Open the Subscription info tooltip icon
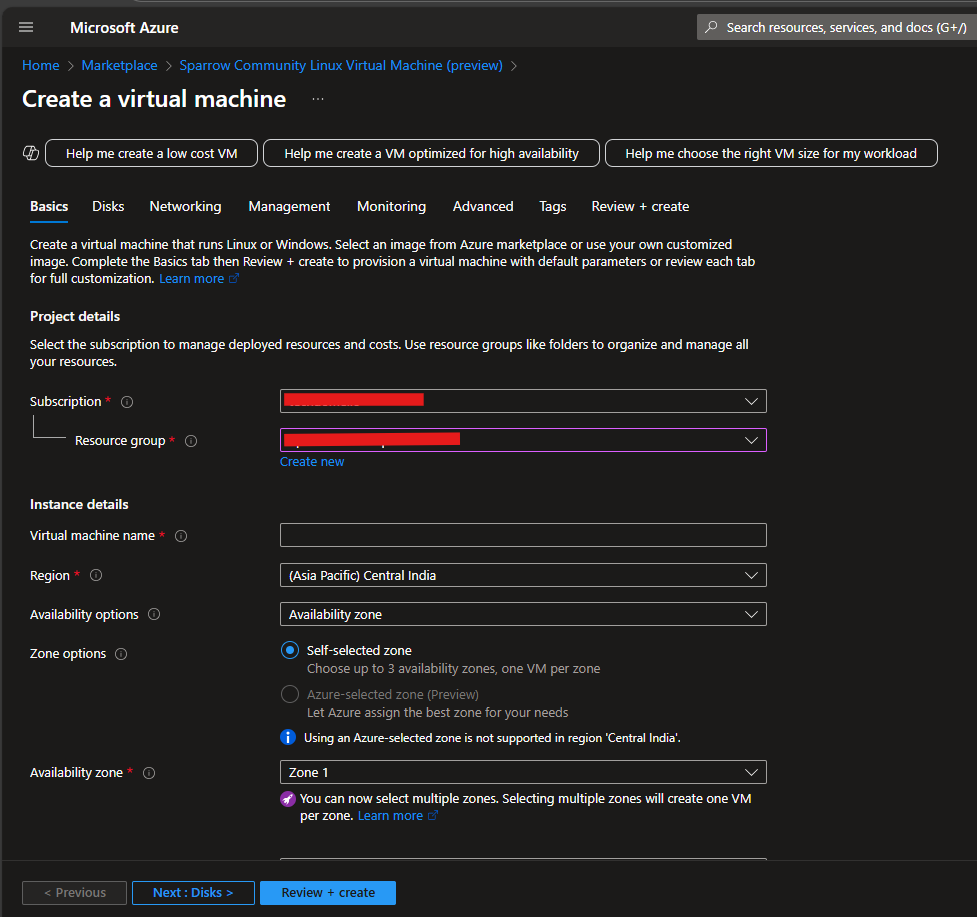 pos(126,402)
